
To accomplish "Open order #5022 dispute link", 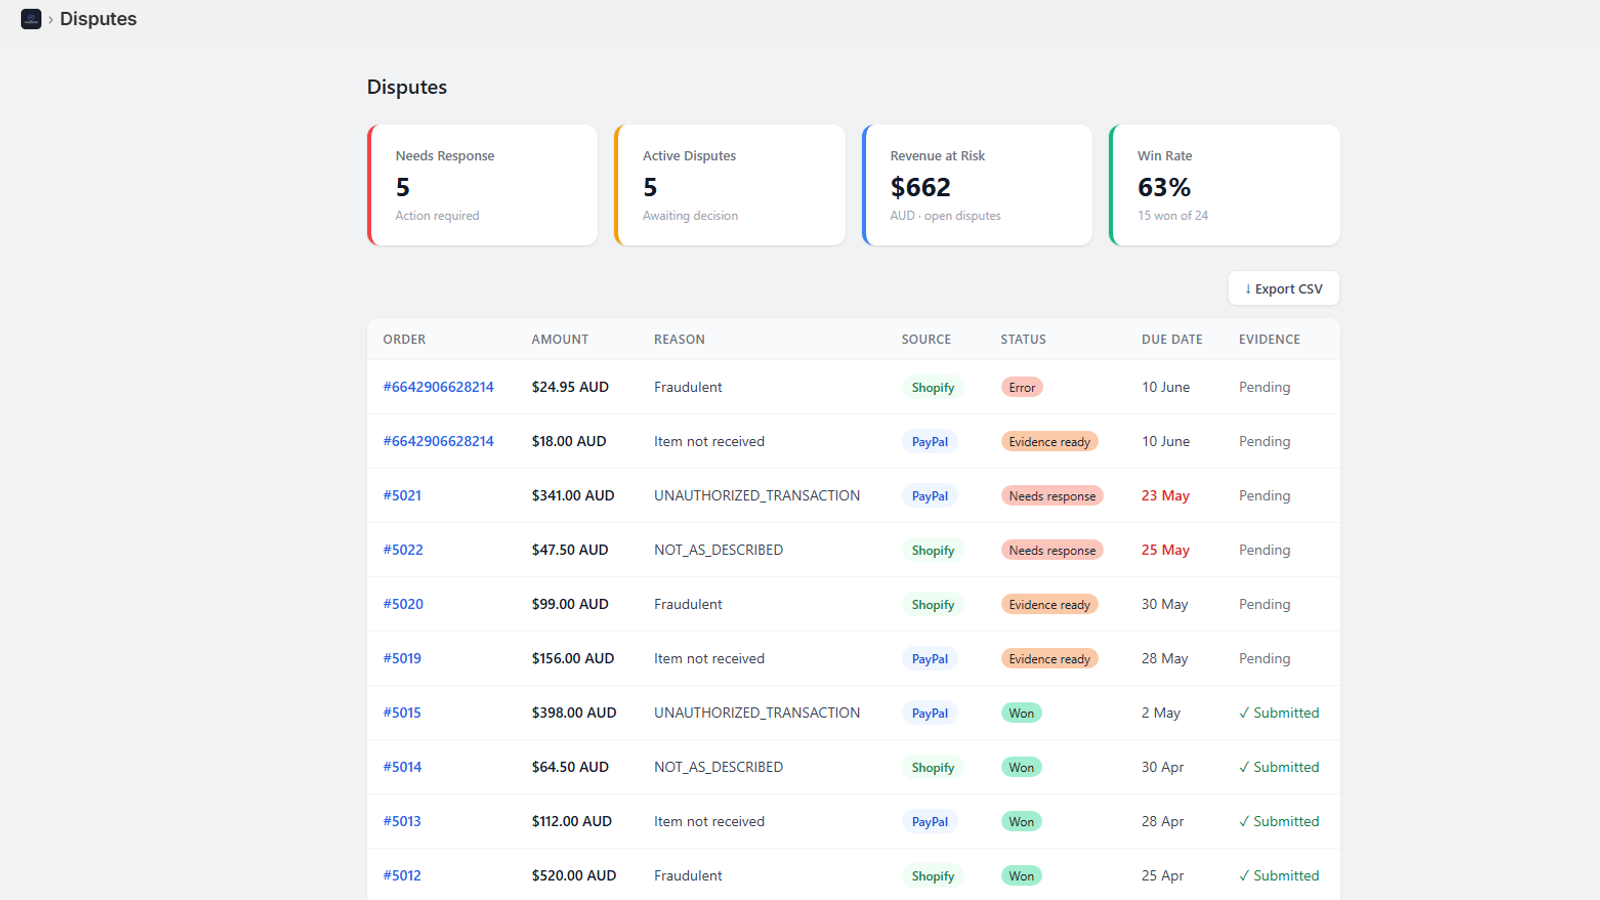I will (403, 550).
